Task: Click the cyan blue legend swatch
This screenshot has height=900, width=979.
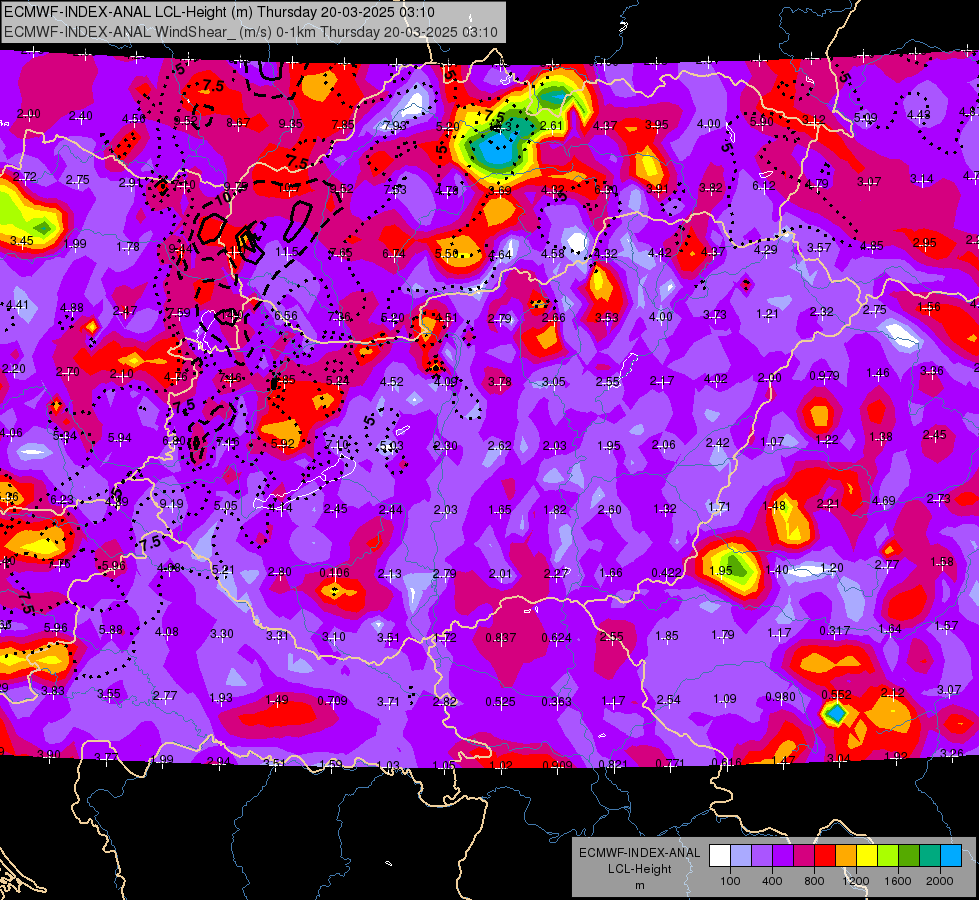Action: coord(951,856)
